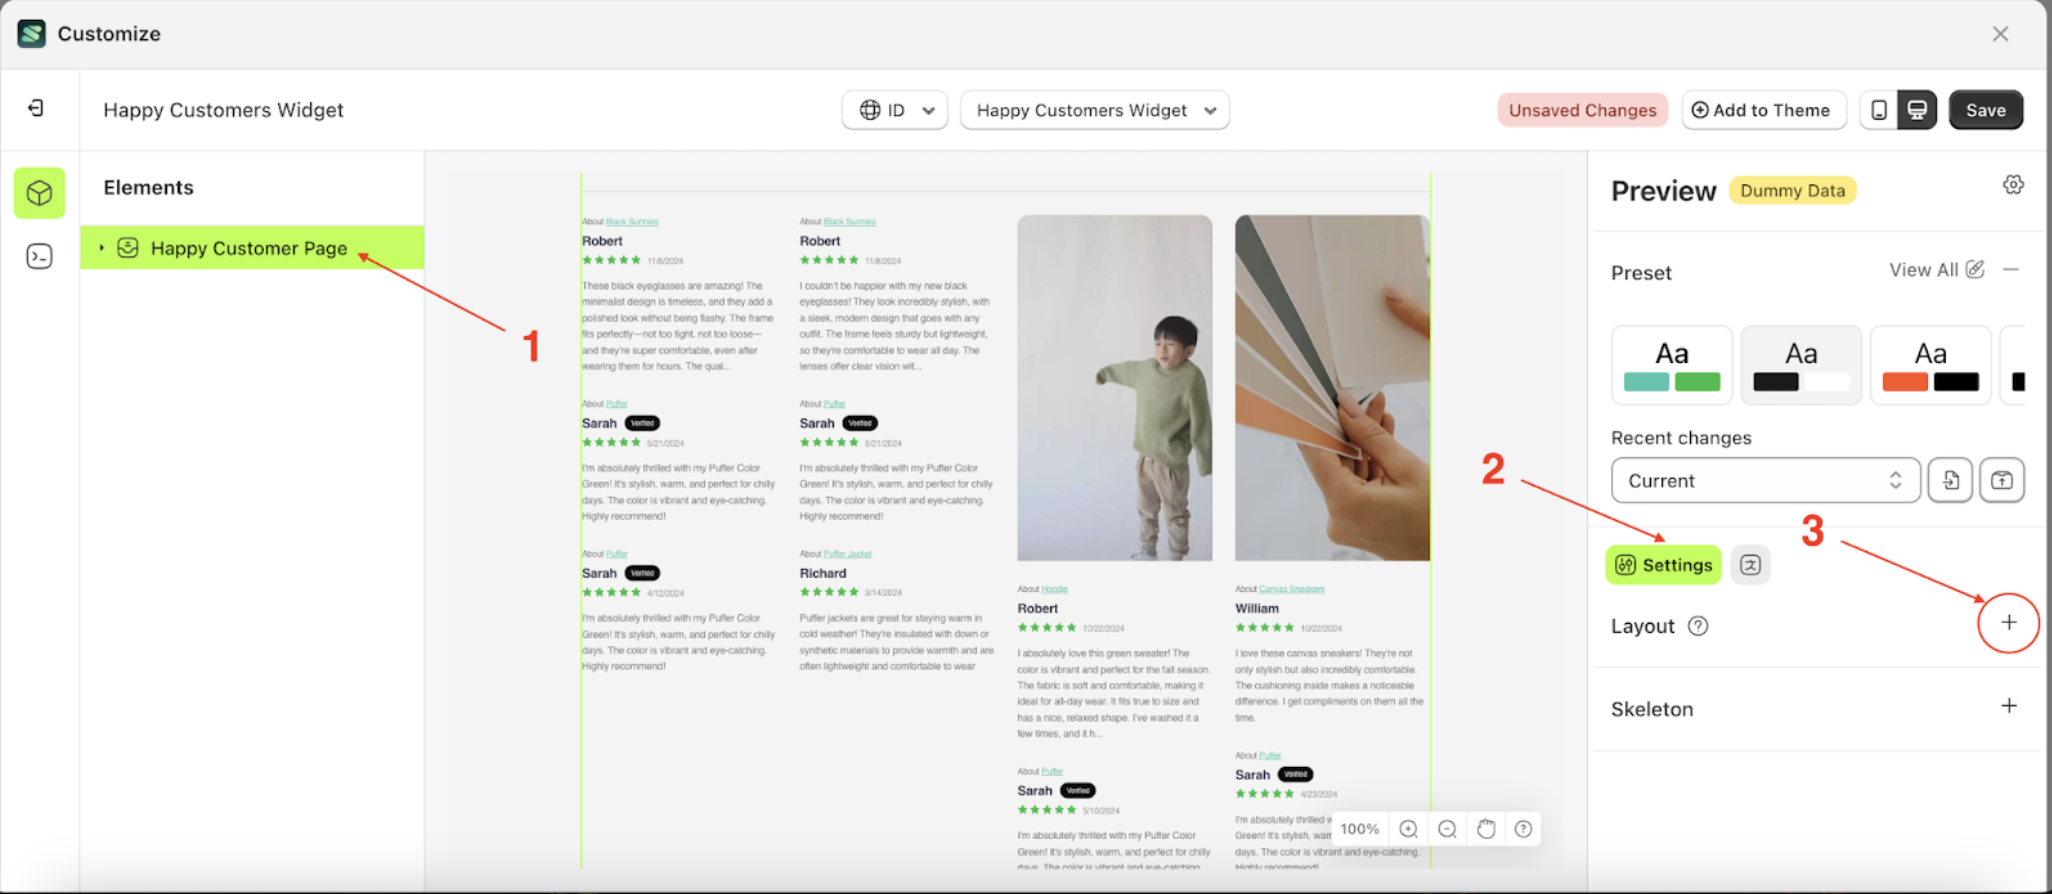The width and height of the screenshot is (2052, 894).
Task: Zoom in on the canvas
Action: coord(1409,829)
